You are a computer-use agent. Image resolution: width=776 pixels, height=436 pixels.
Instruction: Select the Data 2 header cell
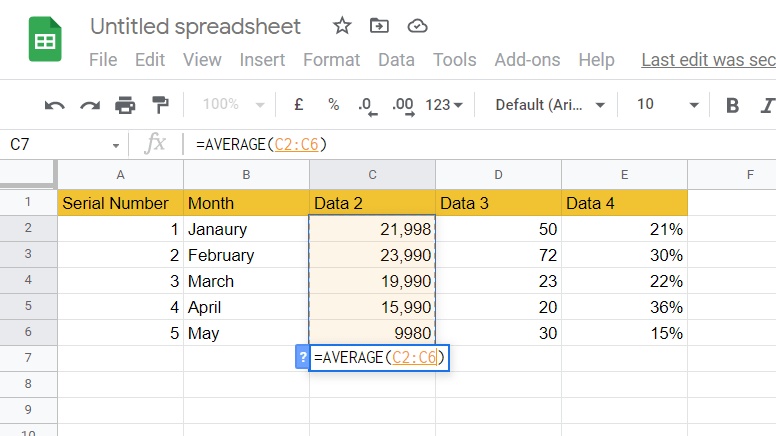pos(372,203)
